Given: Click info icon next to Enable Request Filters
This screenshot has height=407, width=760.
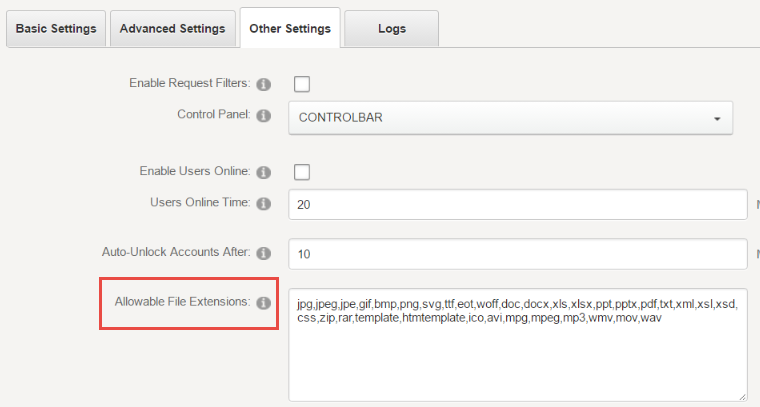Looking at the screenshot, I should coord(263,84).
